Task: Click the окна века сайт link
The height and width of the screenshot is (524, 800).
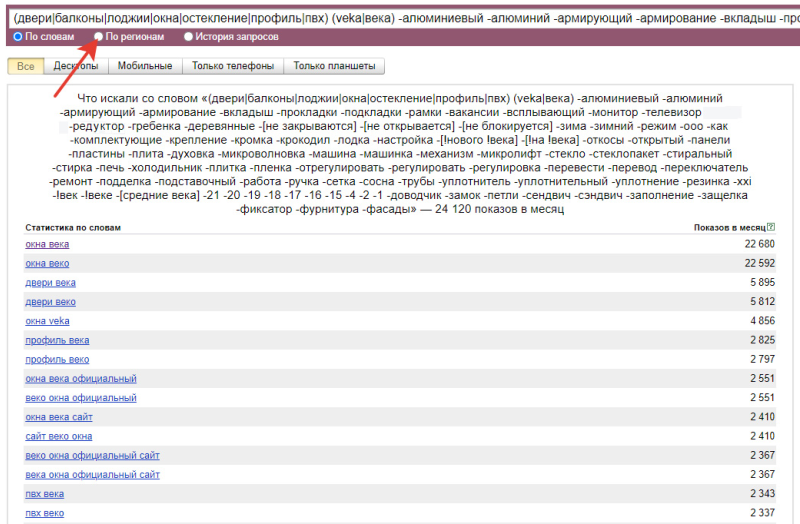Action: point(58,417)
